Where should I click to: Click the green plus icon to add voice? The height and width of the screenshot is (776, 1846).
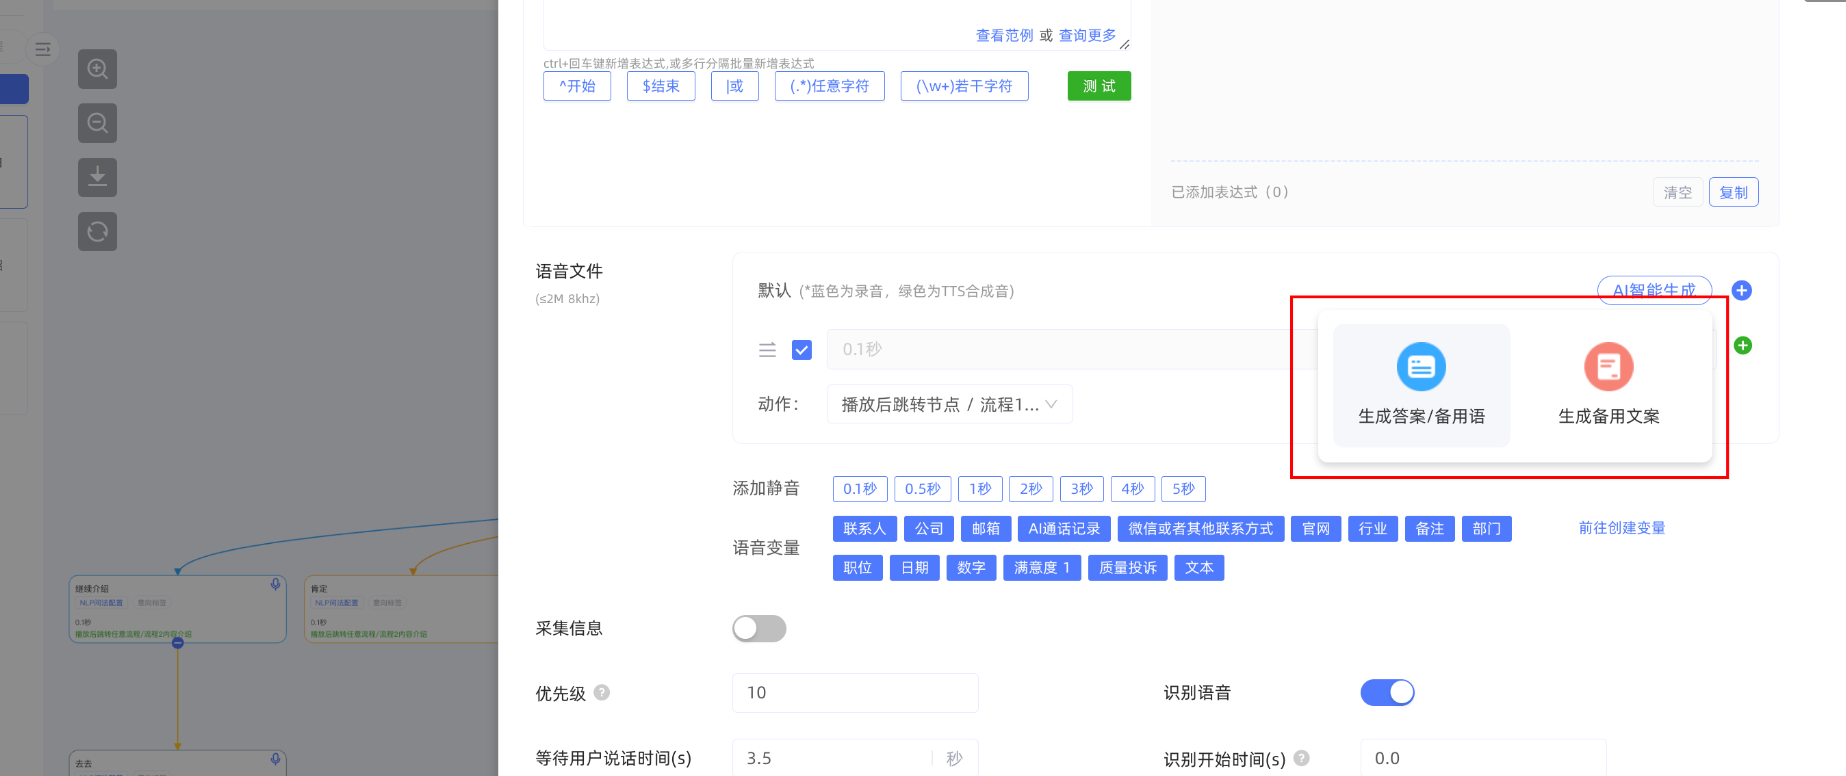click(x=1742, y=345)
